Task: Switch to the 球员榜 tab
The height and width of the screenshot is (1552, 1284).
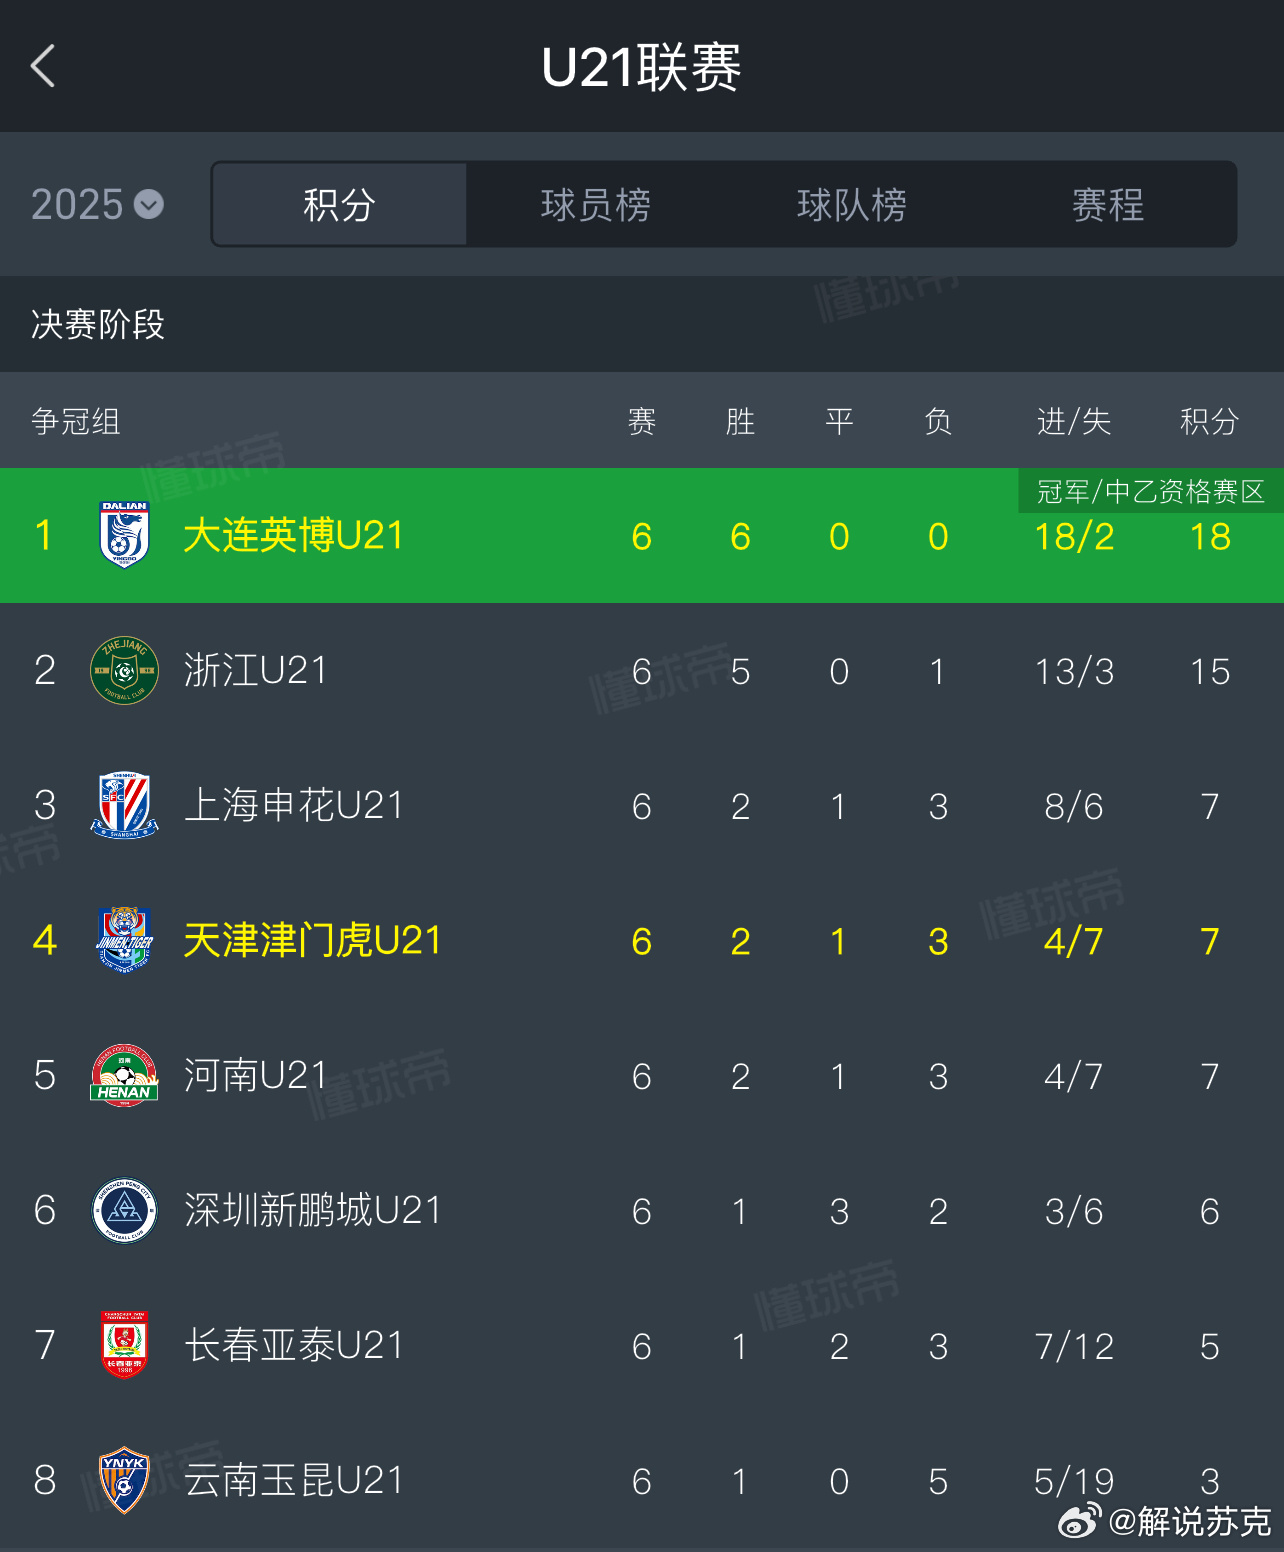Action: [x=595, y=205]
